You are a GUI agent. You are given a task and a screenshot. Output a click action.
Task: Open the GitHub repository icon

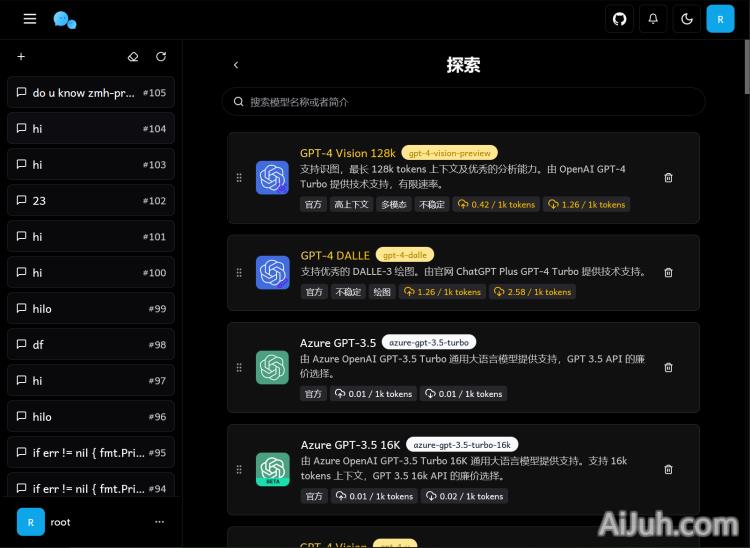click(x=619, y=19)
